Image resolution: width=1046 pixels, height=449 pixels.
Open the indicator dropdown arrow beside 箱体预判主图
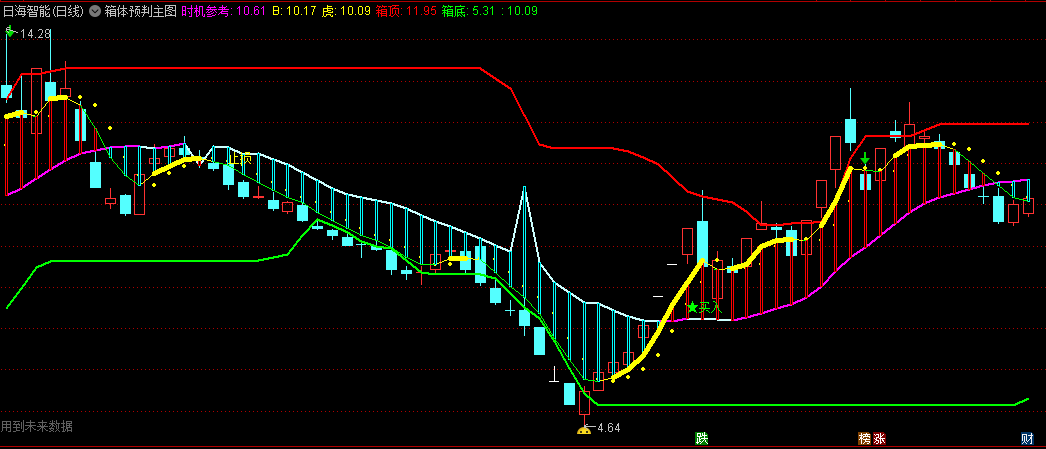click(x=95, y=11)
